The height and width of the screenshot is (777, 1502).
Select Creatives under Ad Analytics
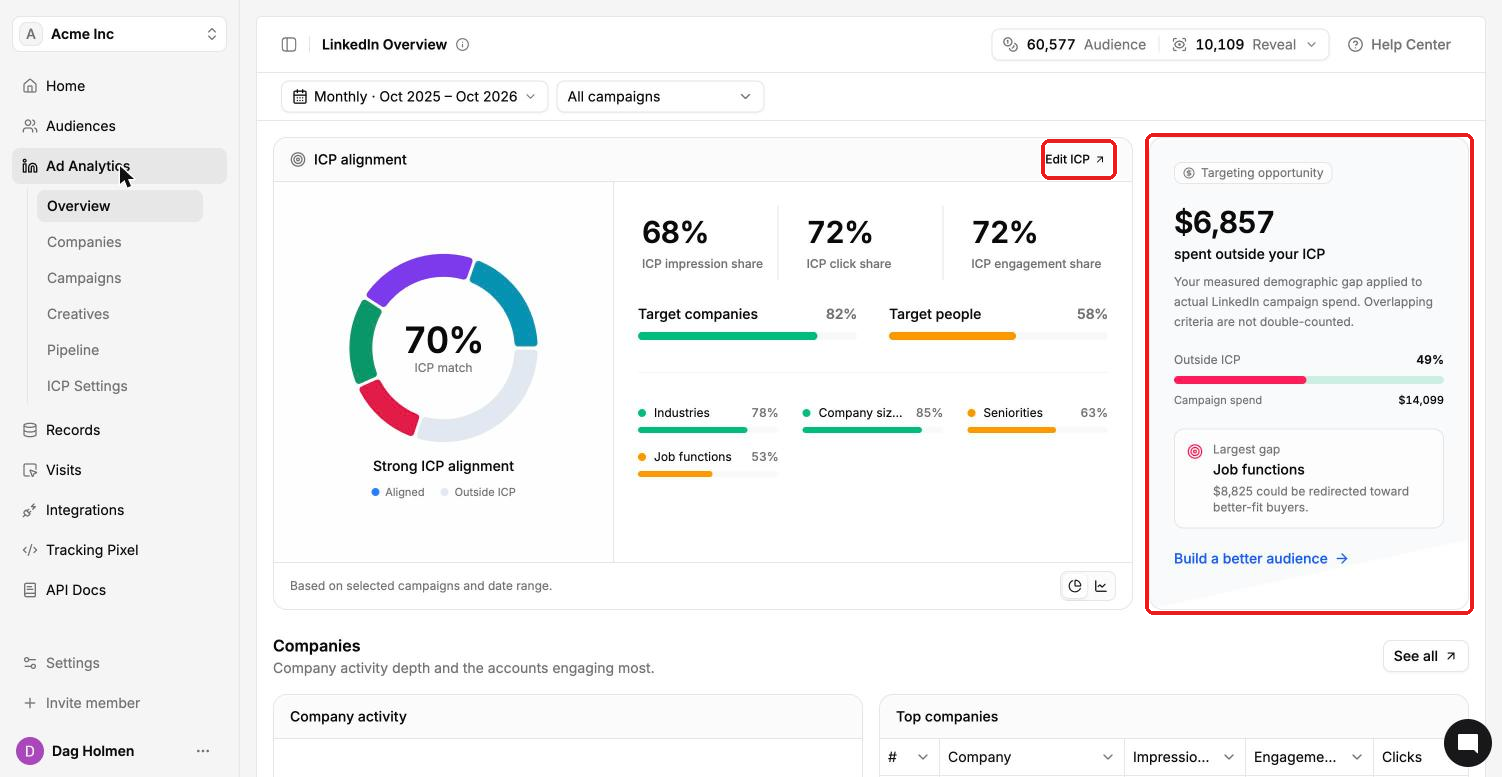click(120, 314)
